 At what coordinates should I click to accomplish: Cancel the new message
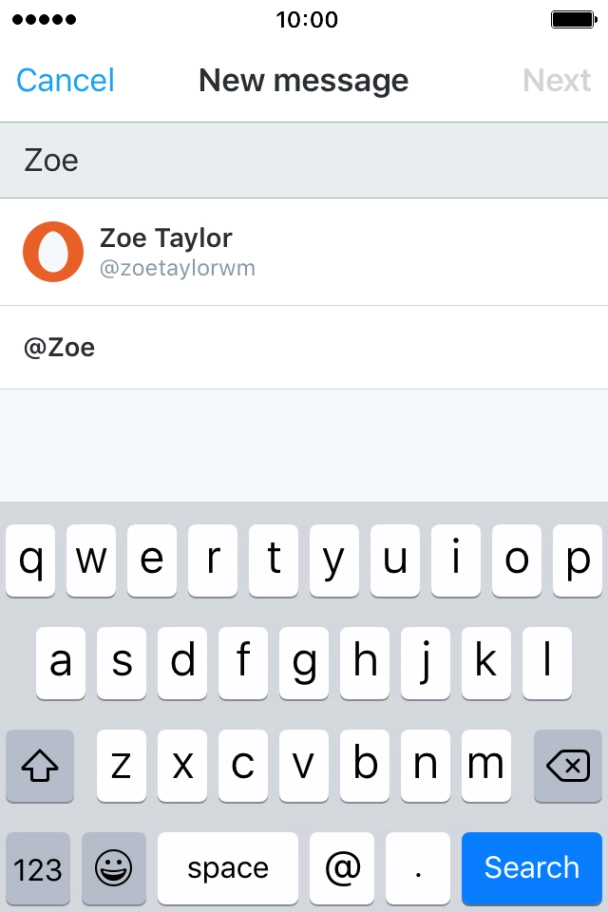(x=66, y=80)
